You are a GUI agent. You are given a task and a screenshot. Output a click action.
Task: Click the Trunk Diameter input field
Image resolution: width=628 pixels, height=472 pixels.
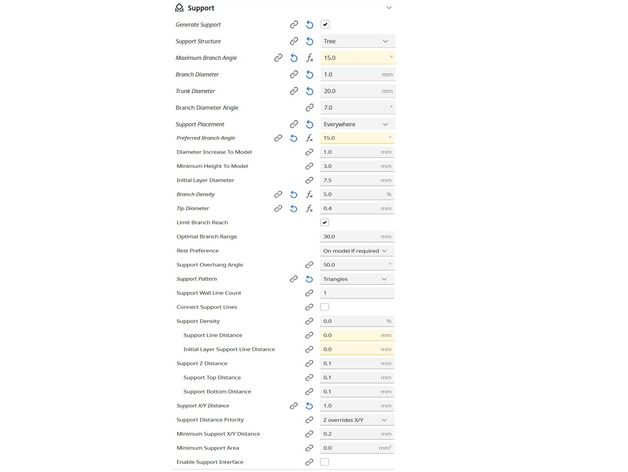coord(352,91)
